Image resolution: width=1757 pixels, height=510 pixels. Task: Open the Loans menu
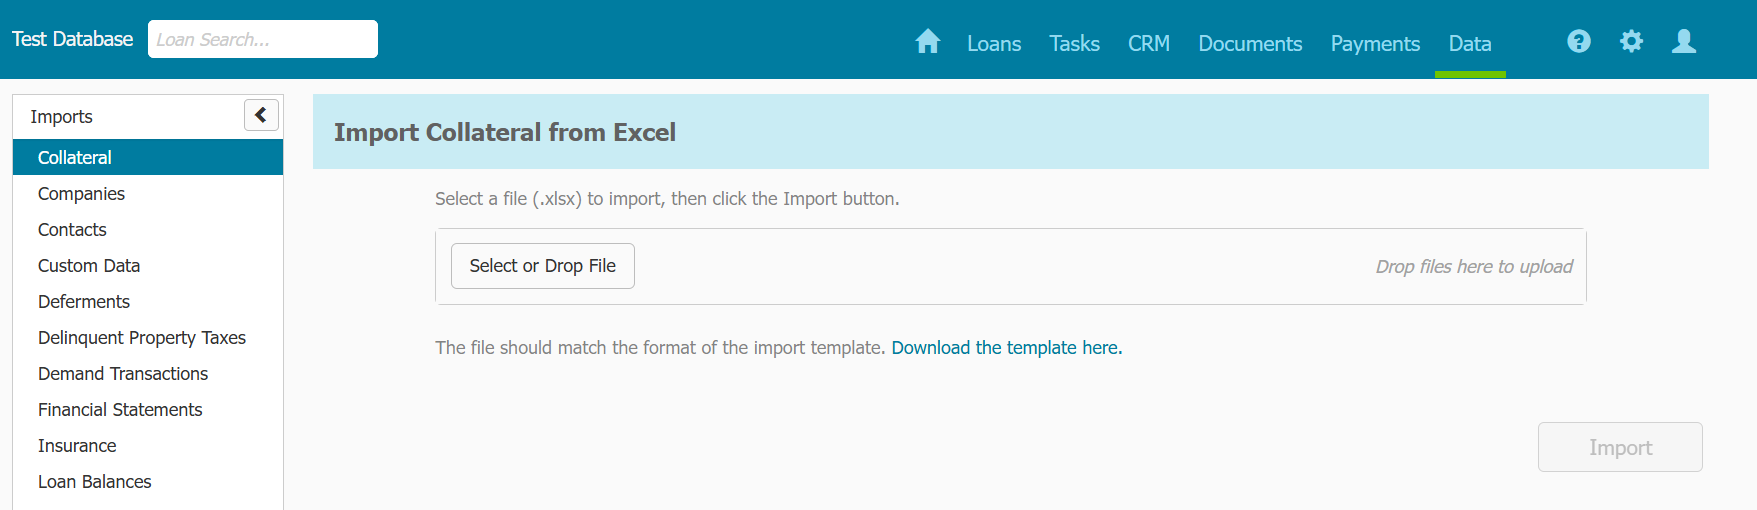point(993,44)
